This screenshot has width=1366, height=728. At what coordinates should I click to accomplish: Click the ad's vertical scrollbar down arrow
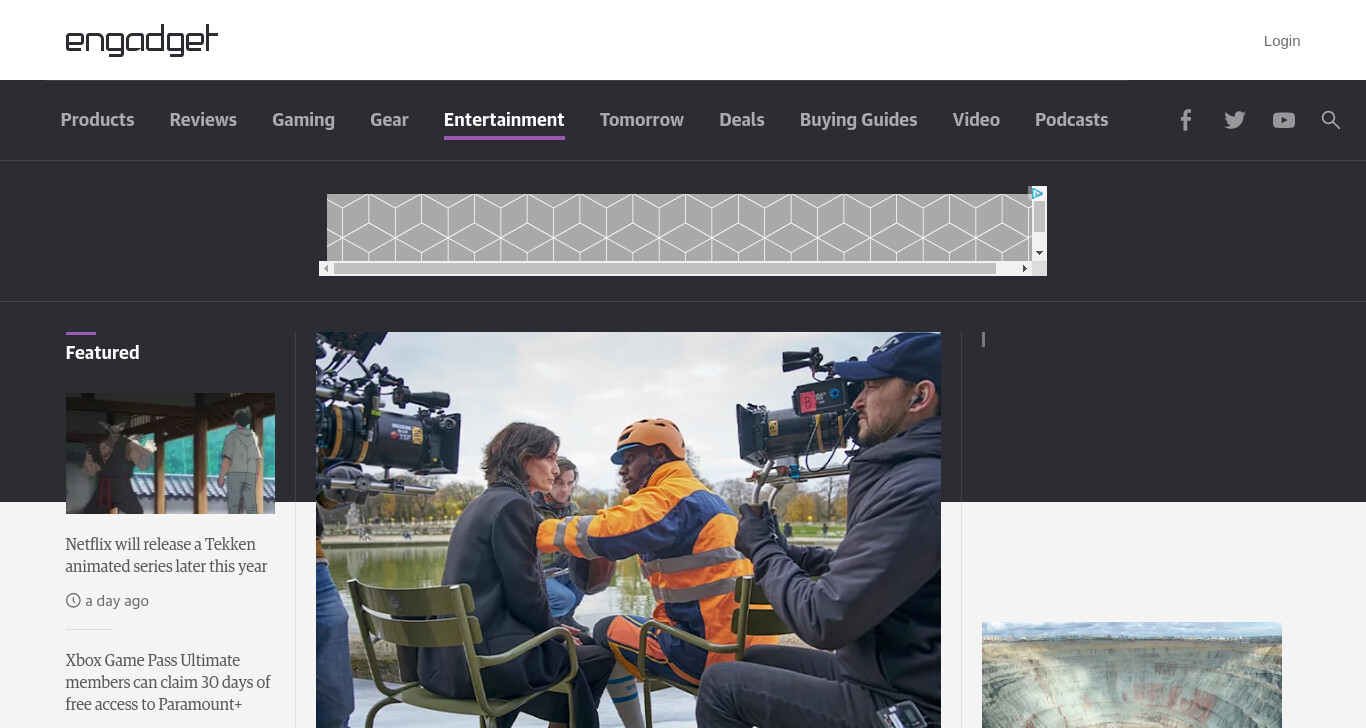(x=1039, y=253)
